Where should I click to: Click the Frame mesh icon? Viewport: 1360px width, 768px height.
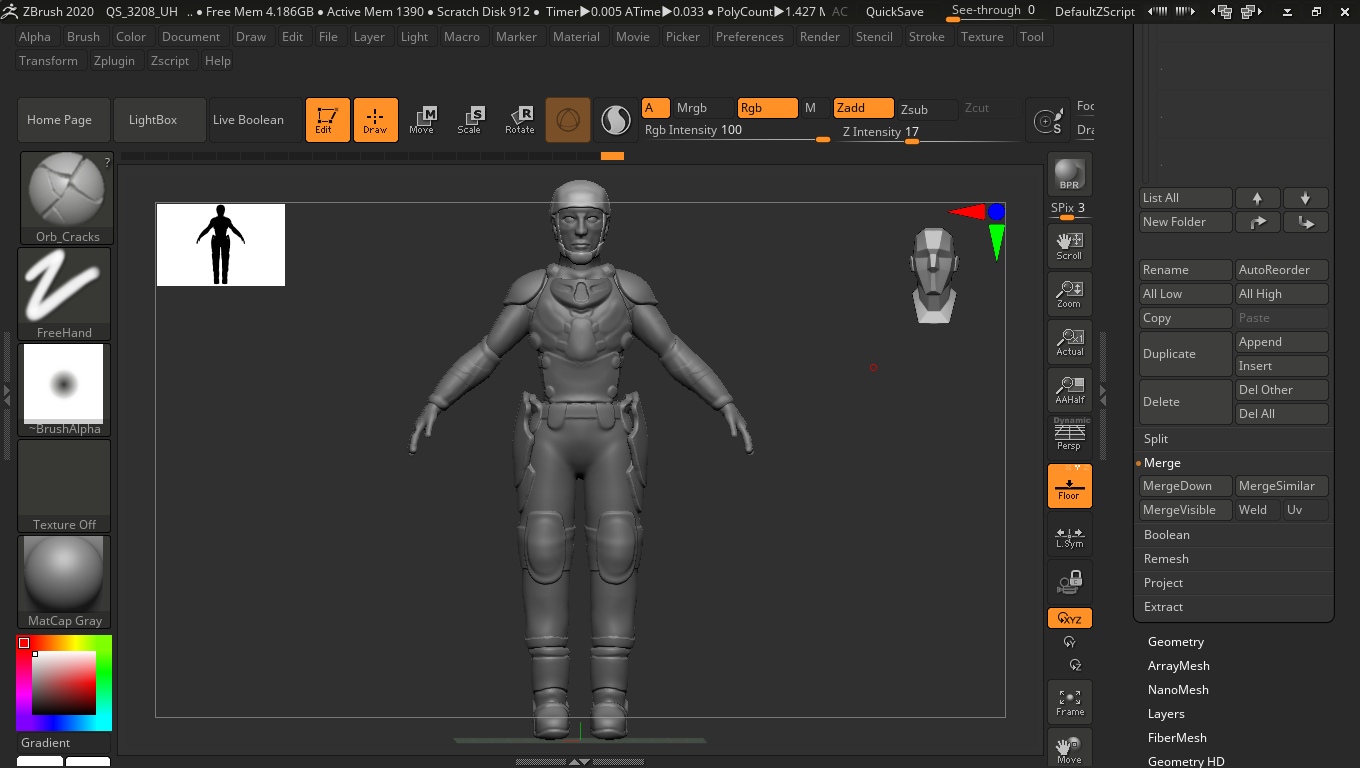[x=1069, y=701]
